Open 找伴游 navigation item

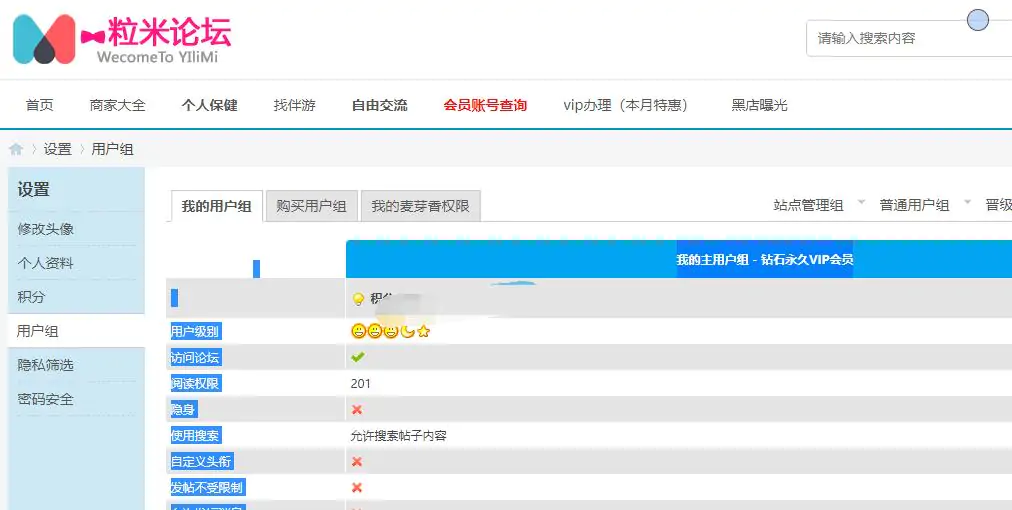[x=294, y=105]
